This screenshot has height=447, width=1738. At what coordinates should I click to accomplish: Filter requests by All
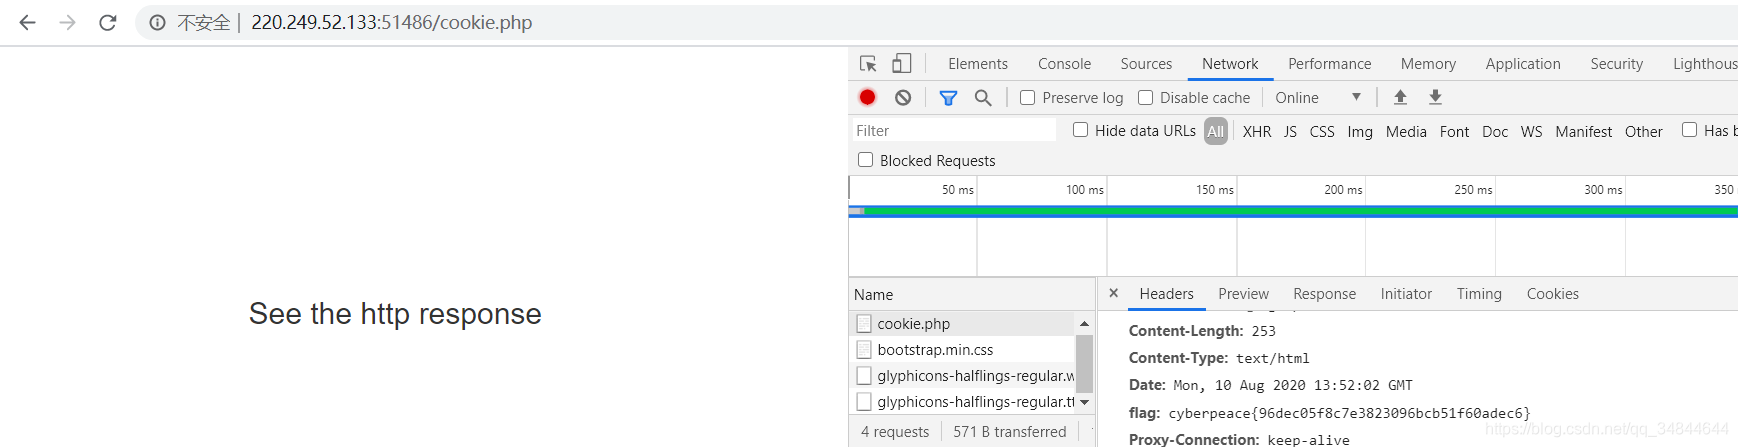pyautogui.click(x=1215, y=131)
